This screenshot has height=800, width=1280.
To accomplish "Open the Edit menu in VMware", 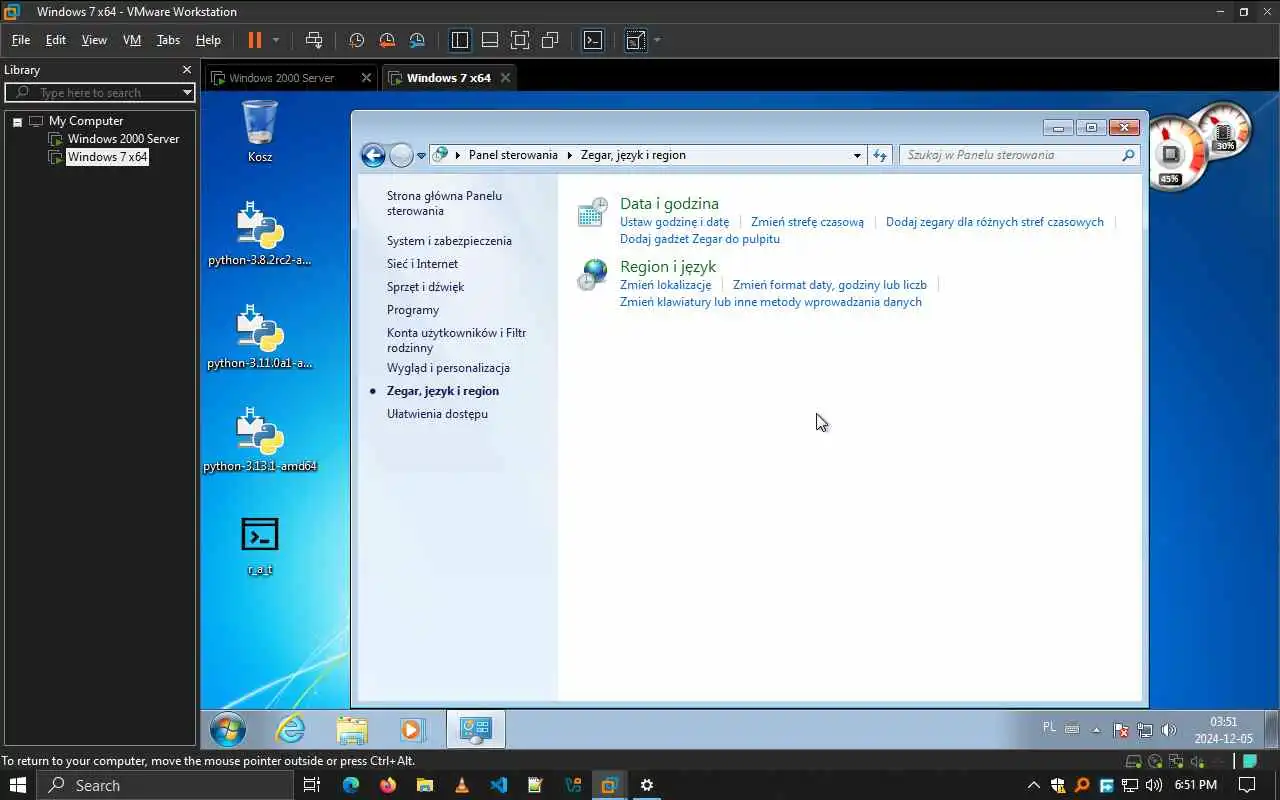I will 56,40.
